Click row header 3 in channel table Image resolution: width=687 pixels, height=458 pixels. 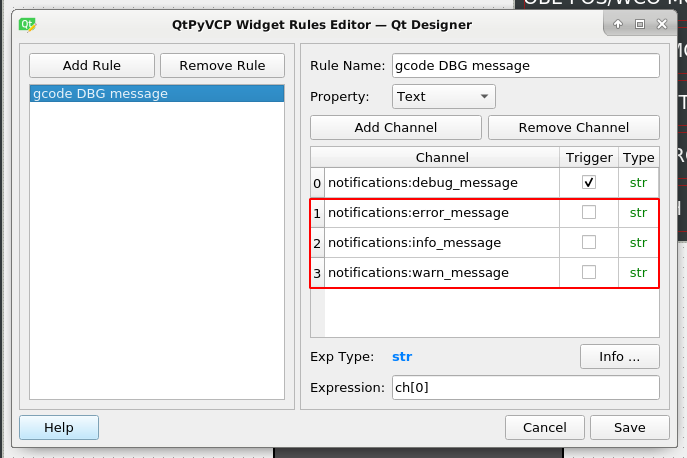coord(317,273)
